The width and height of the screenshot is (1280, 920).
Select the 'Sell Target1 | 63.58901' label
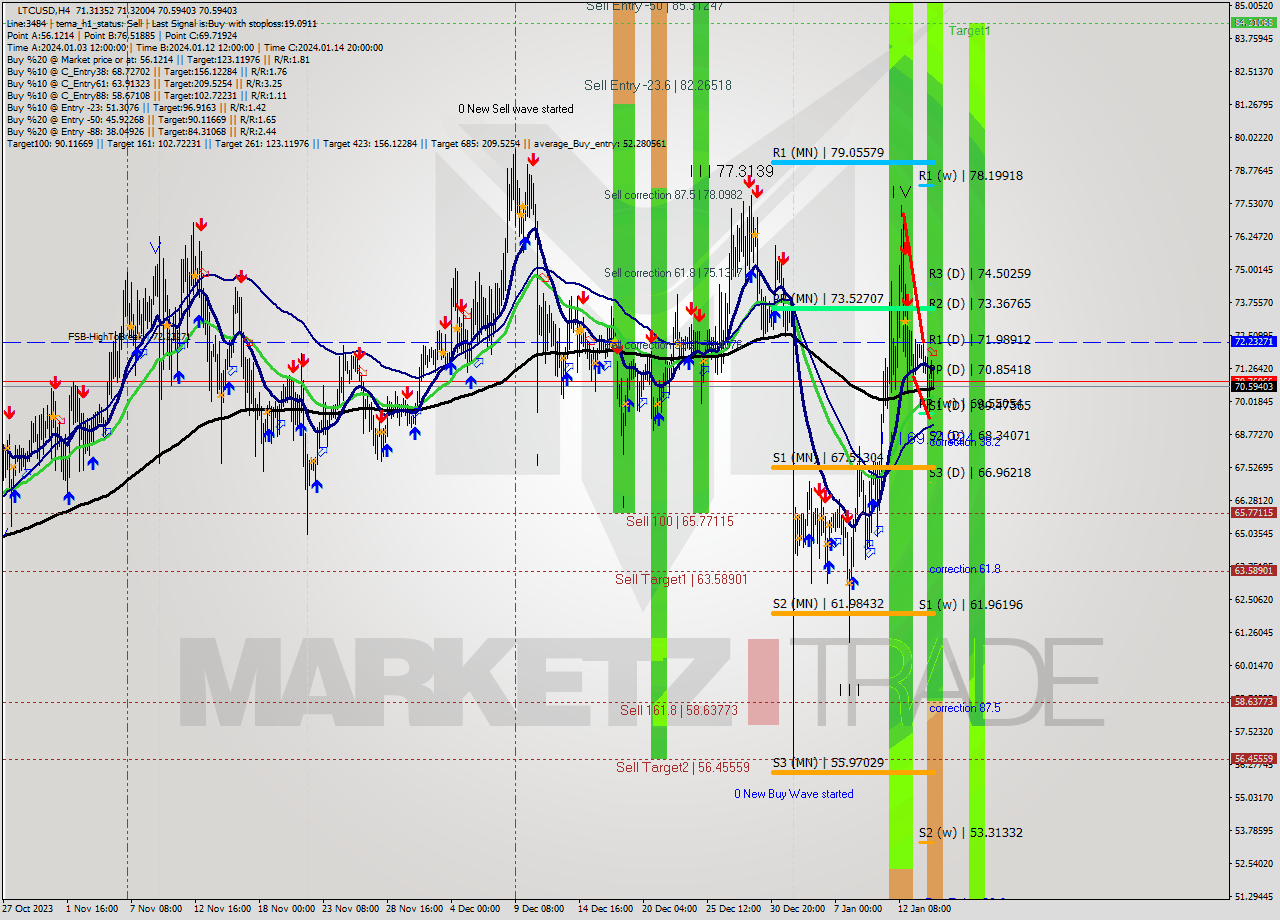(681, 580)
